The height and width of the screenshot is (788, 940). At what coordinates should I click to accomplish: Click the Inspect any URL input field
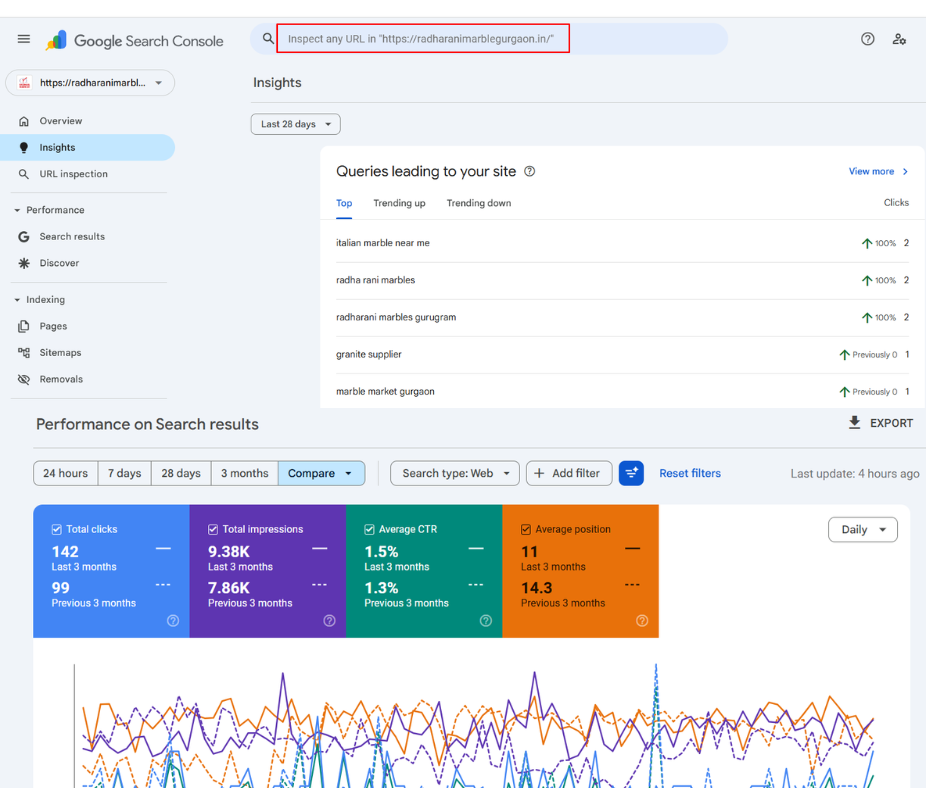pyautogui.click(x=422, y=38)
